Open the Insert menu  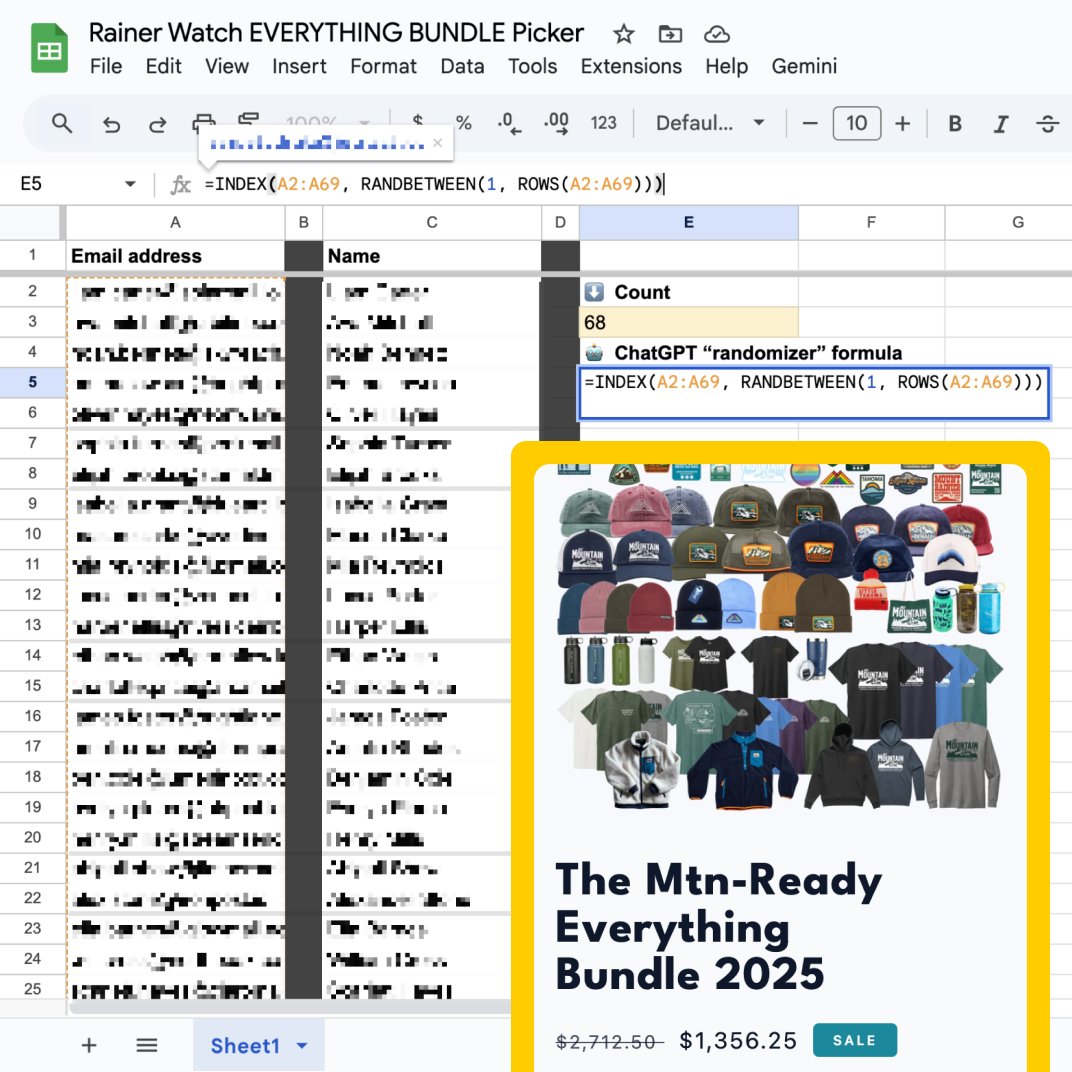pos(299,66)
